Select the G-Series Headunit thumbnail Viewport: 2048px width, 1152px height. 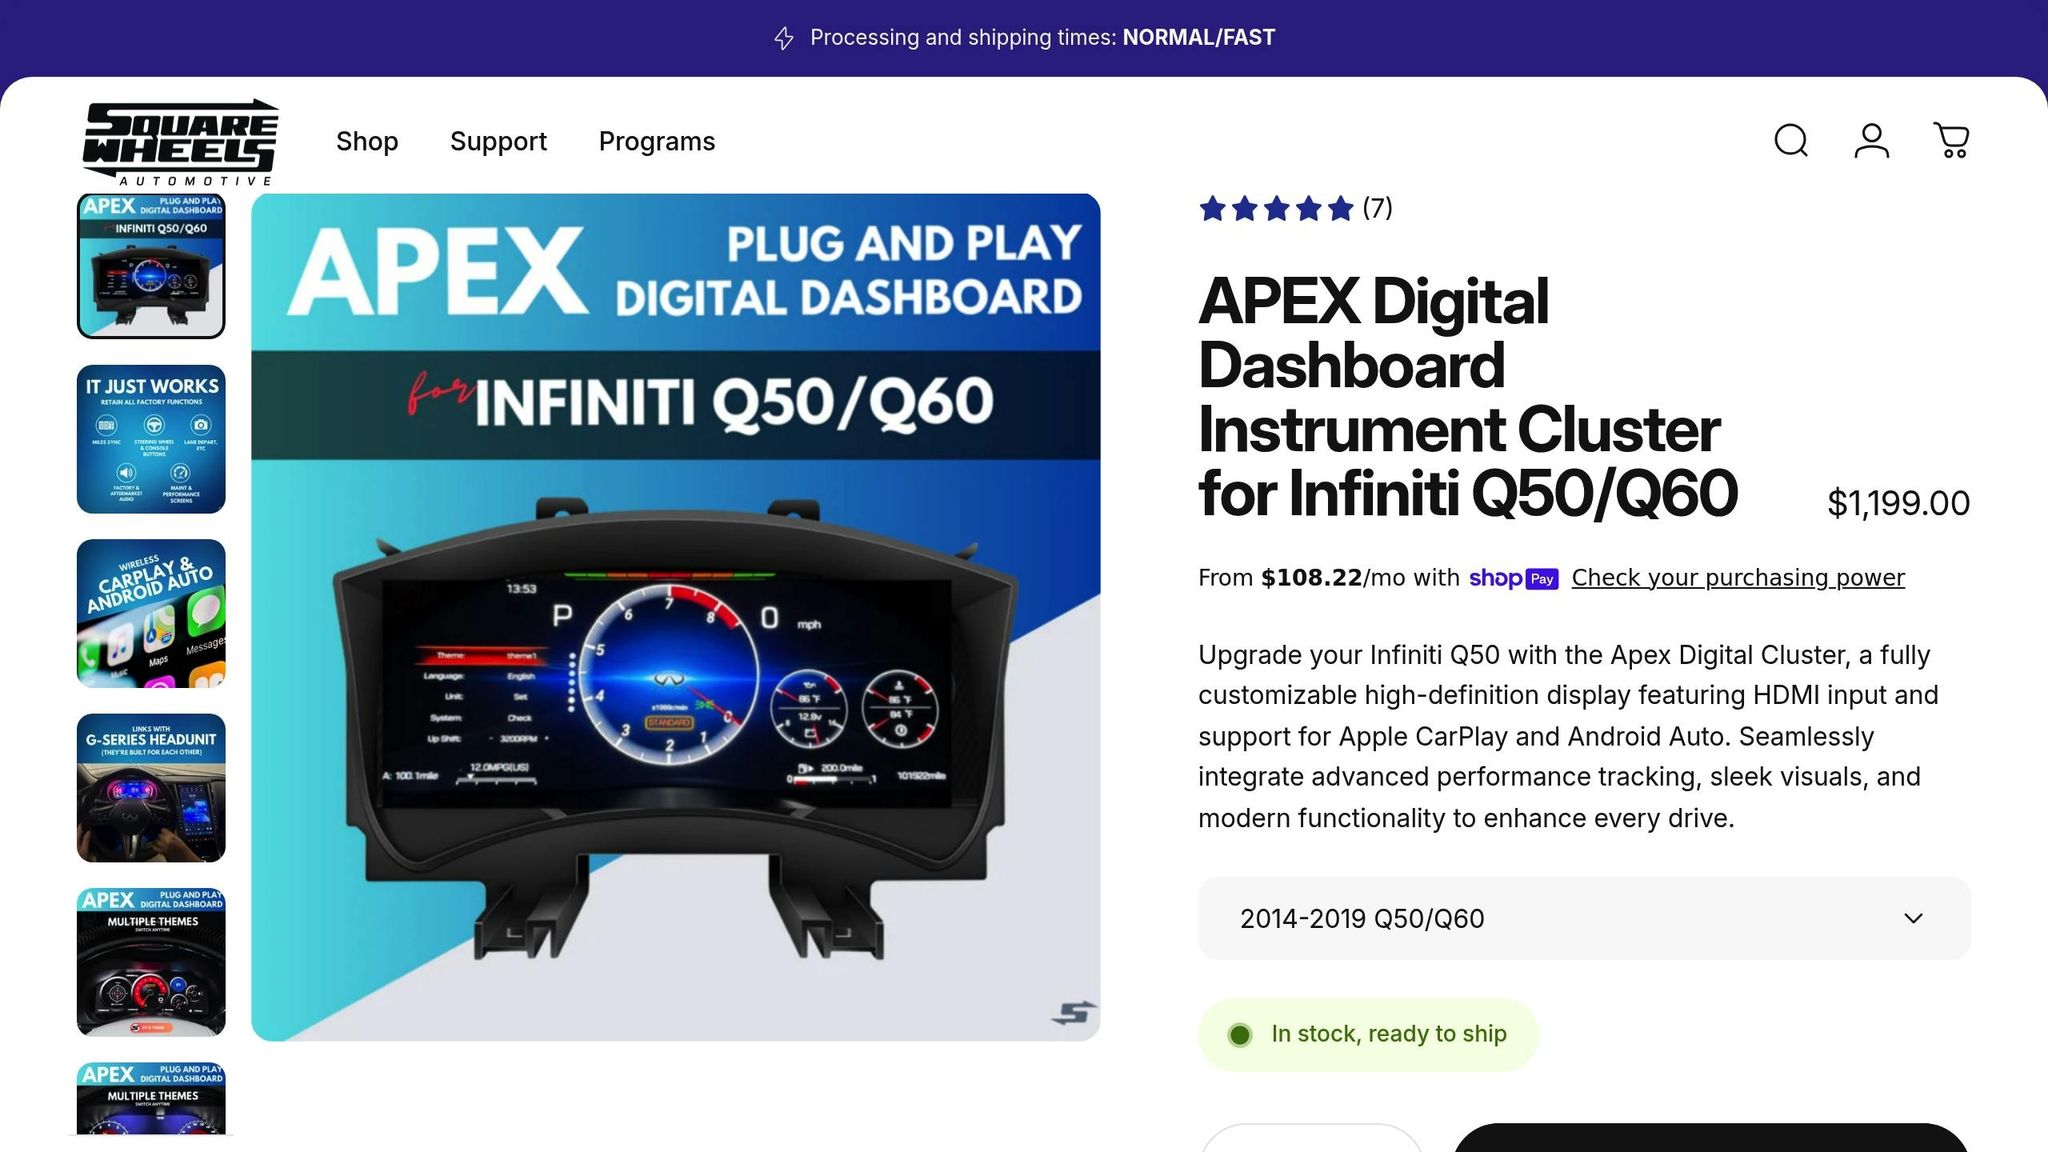151,788
